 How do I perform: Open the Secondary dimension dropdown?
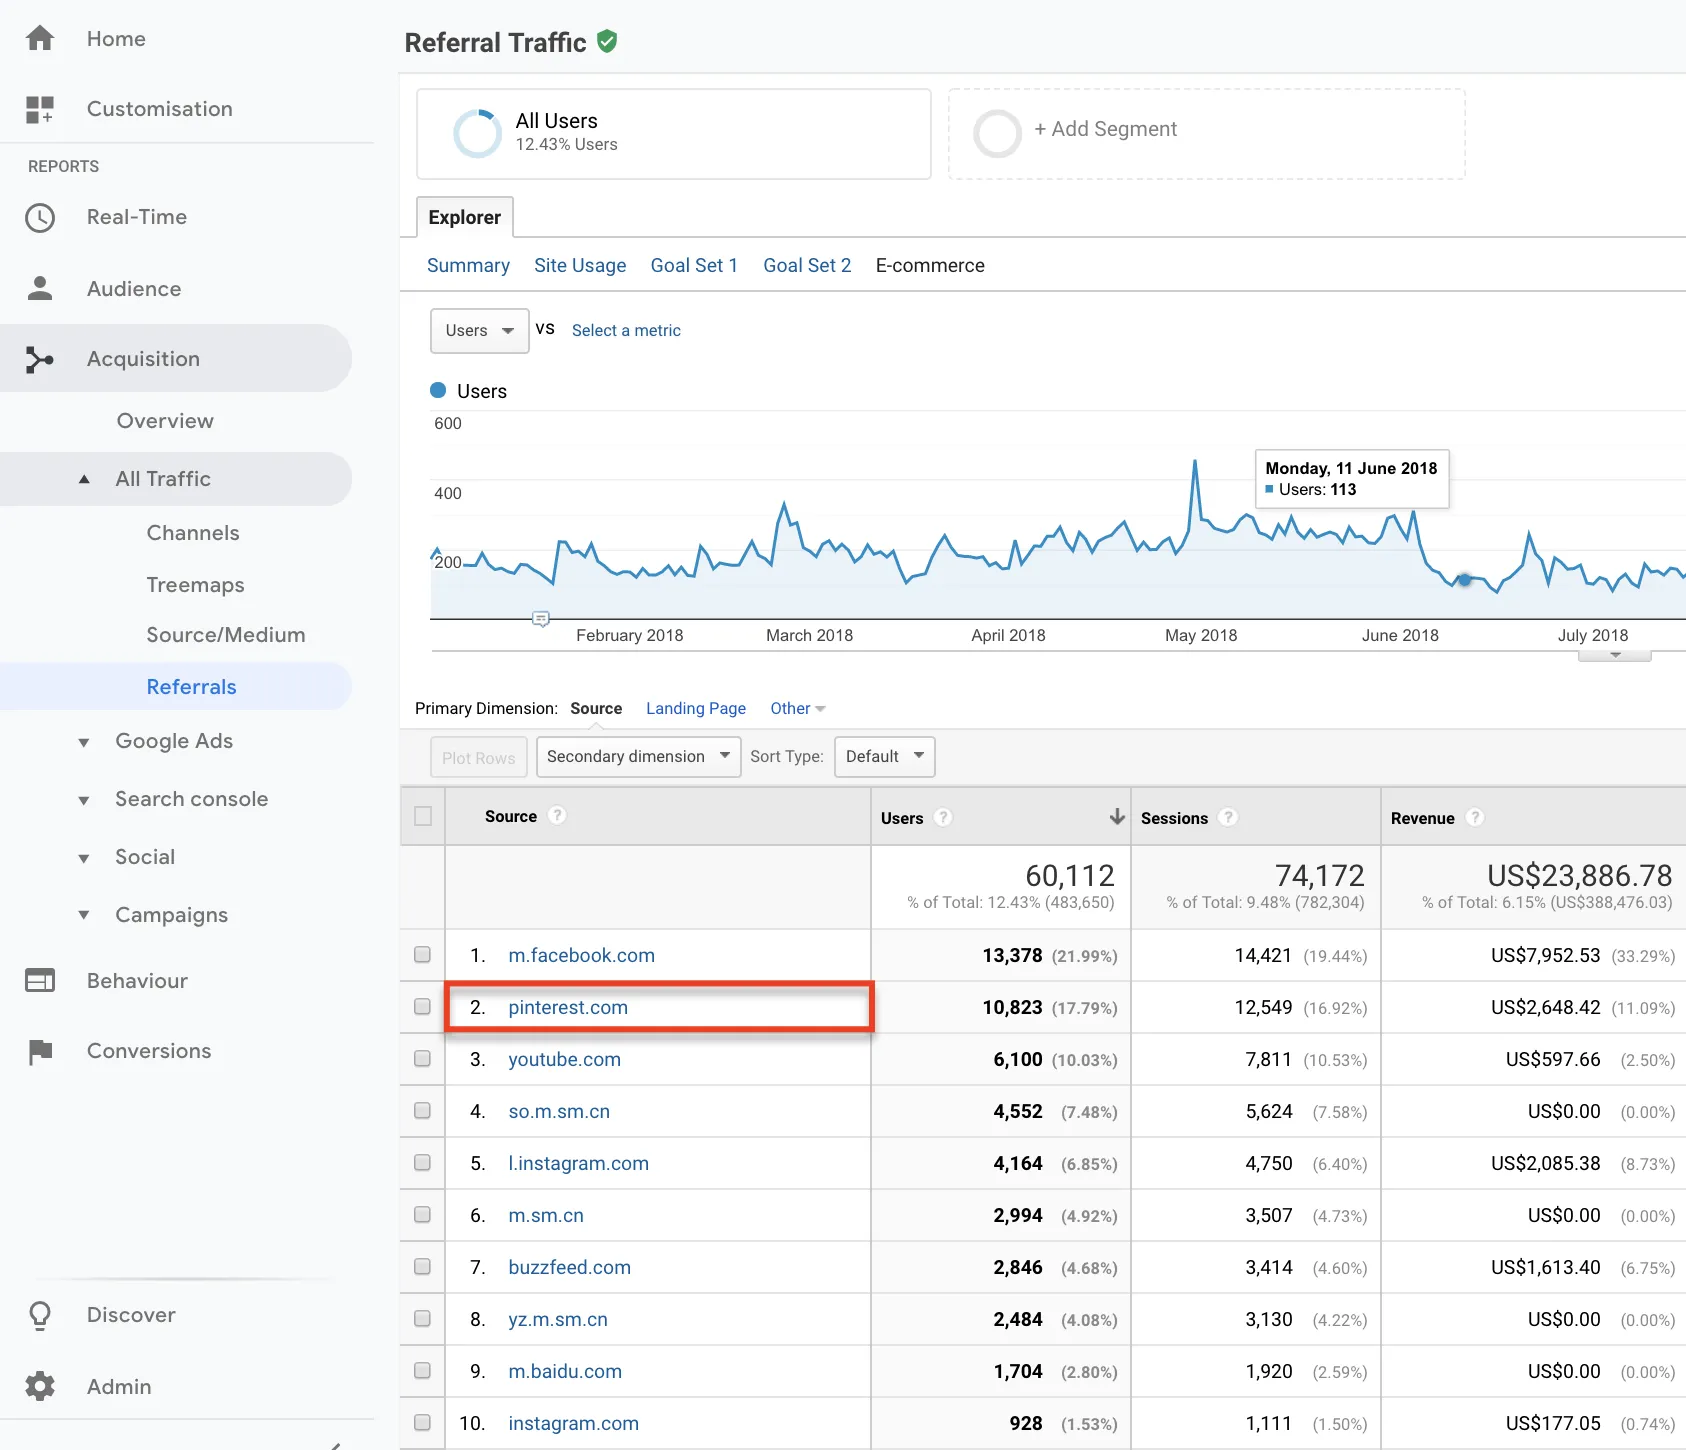(639, 756)
